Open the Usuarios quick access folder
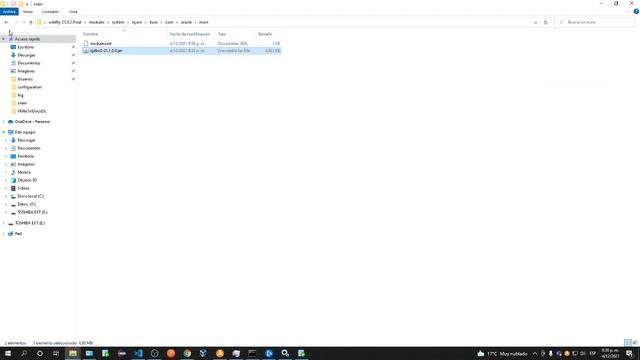This screenshot has height=360, width=640. (25, 79)
